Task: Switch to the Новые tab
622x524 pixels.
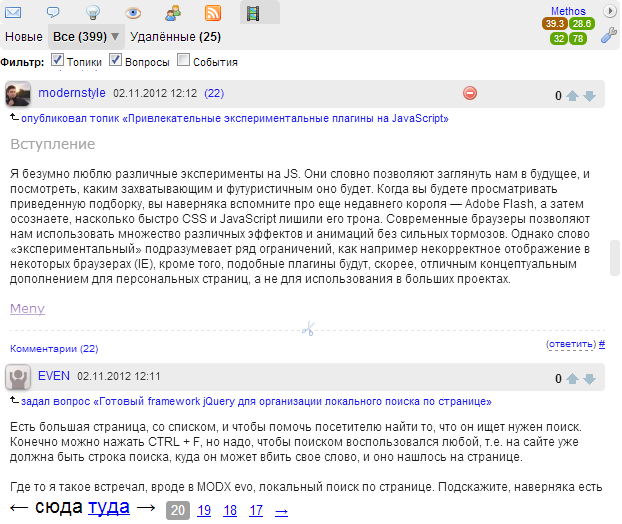Action: 24,37
